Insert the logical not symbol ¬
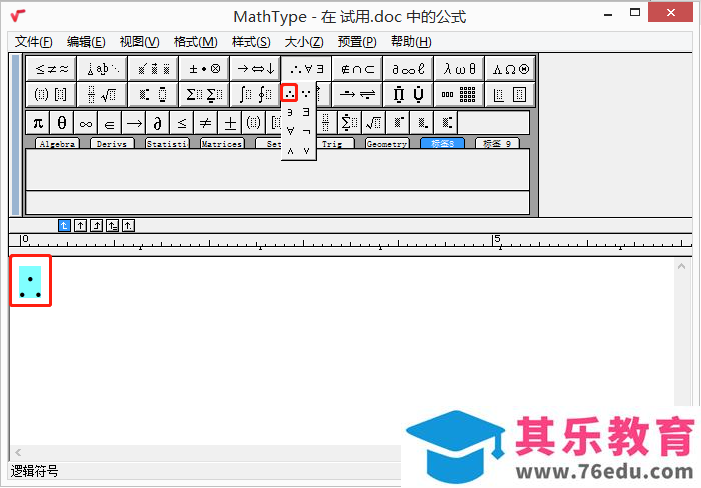This screenshot has height=488, width=701. point(306,131)
